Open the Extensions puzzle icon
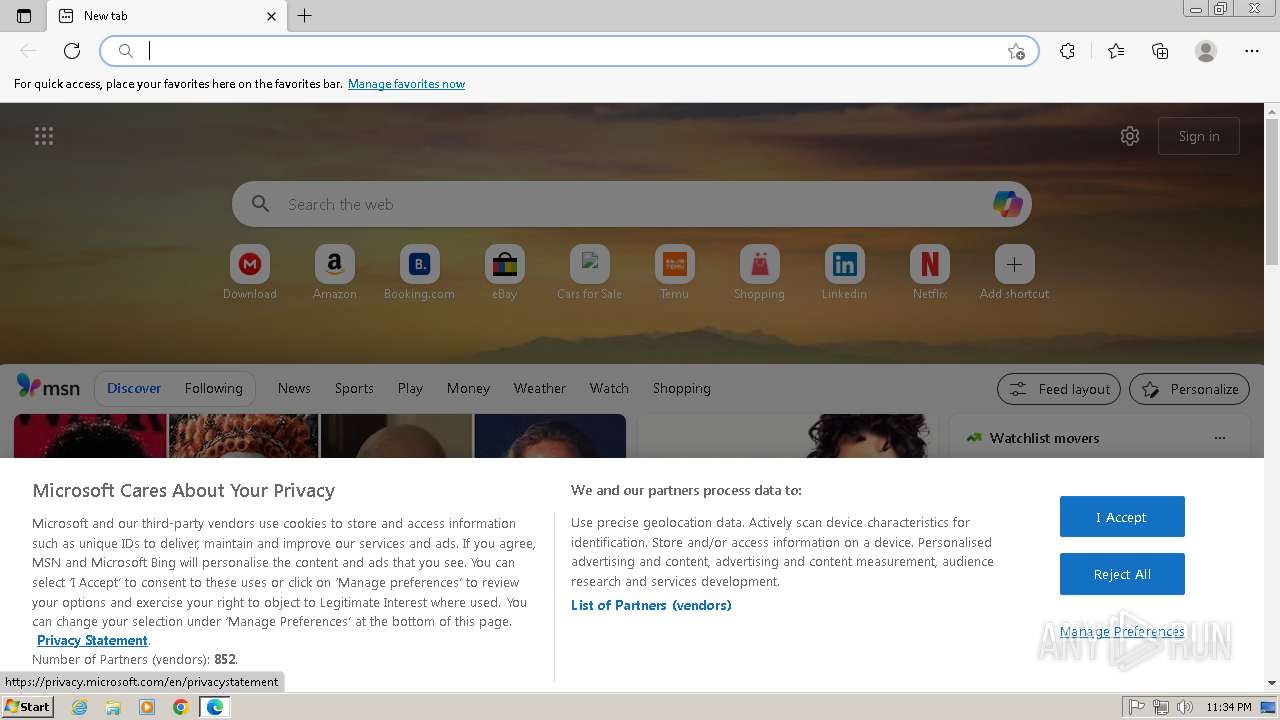The image size is (1280, 720). click(1067, 51)
